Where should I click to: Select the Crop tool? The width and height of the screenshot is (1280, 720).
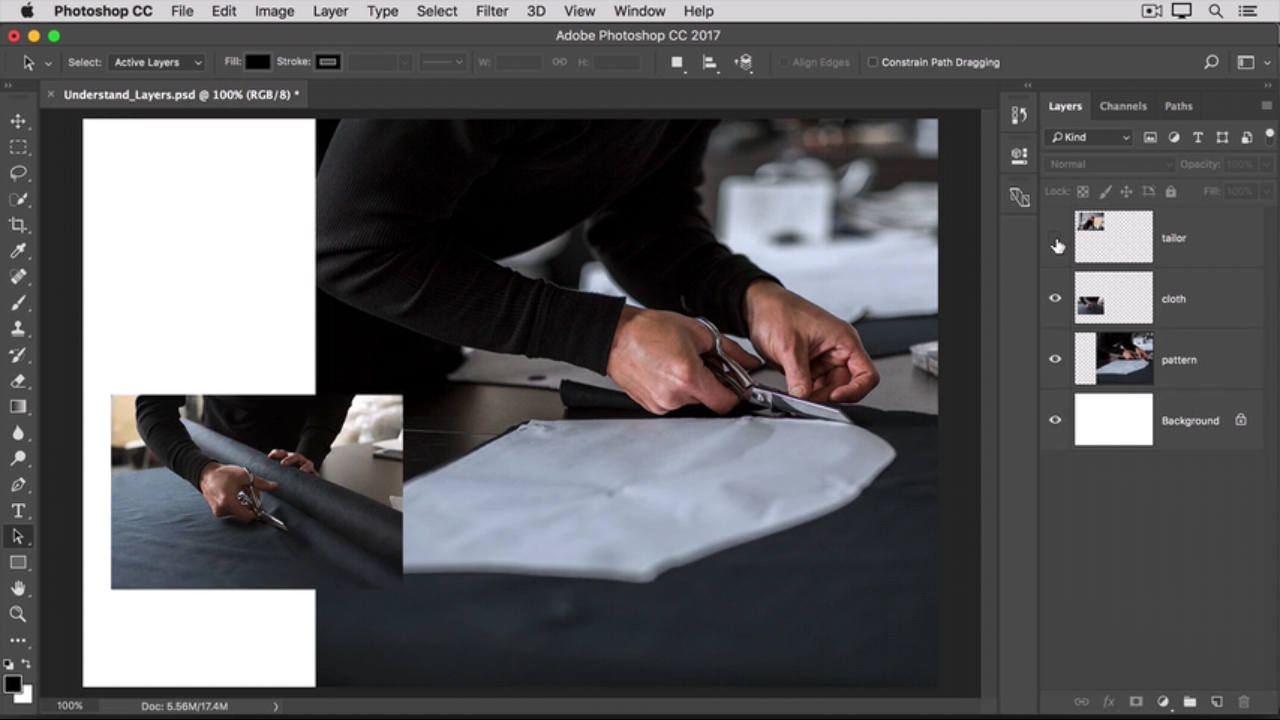(x=18, y=225)
